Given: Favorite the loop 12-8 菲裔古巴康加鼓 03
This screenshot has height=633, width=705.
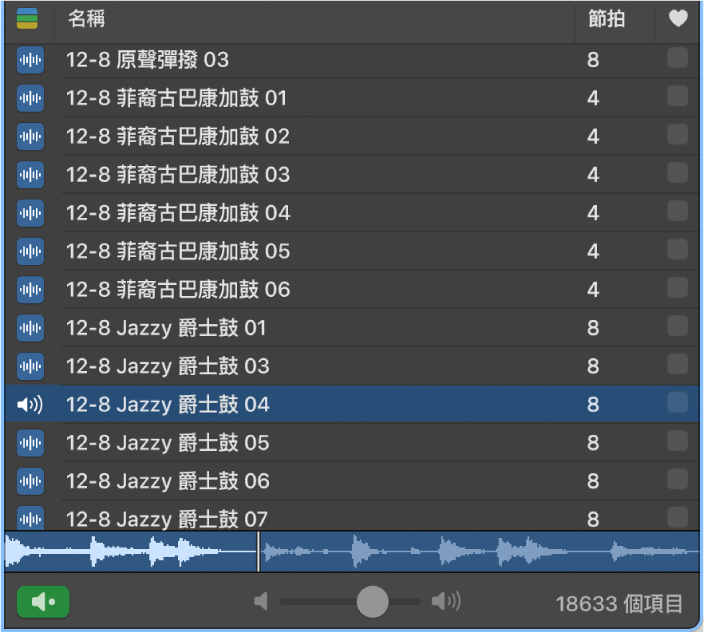Looking at the screenshot, I should click(x=678, y=173).
